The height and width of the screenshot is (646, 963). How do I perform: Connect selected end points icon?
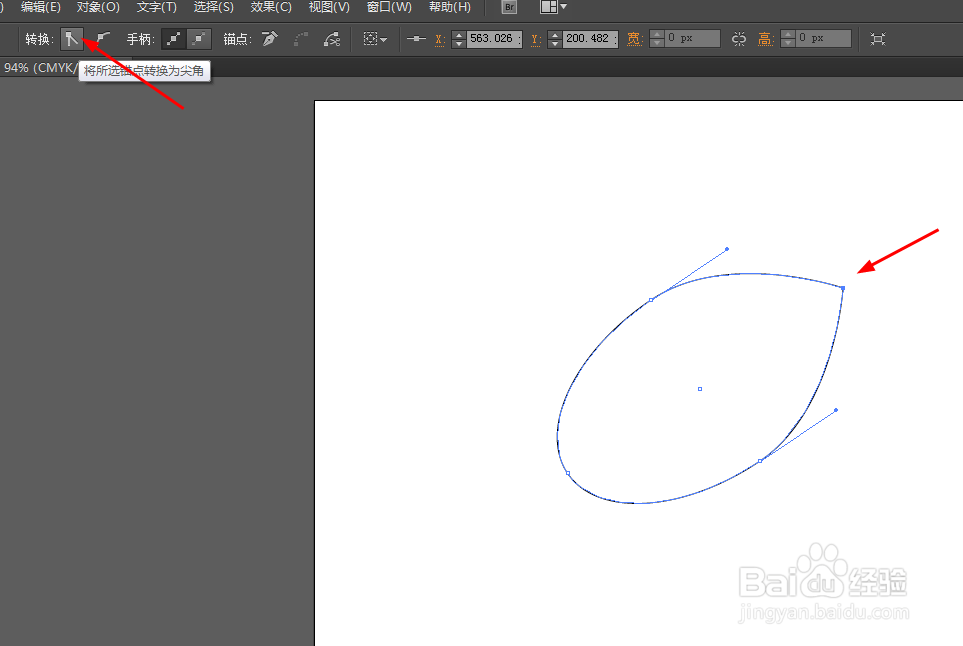click(x=301, y=39)
